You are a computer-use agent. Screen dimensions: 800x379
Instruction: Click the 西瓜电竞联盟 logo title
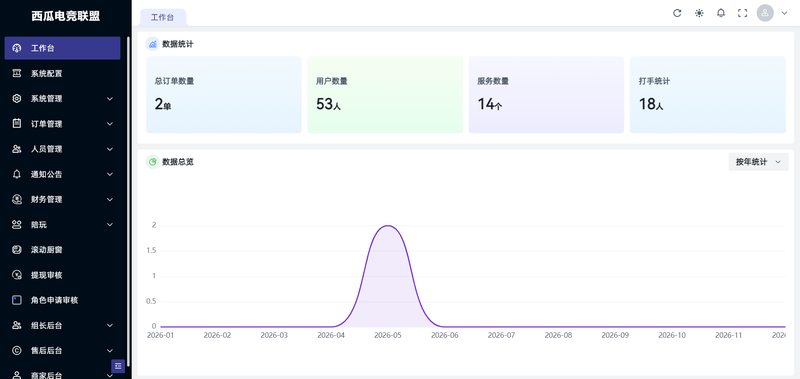(65, 16)
